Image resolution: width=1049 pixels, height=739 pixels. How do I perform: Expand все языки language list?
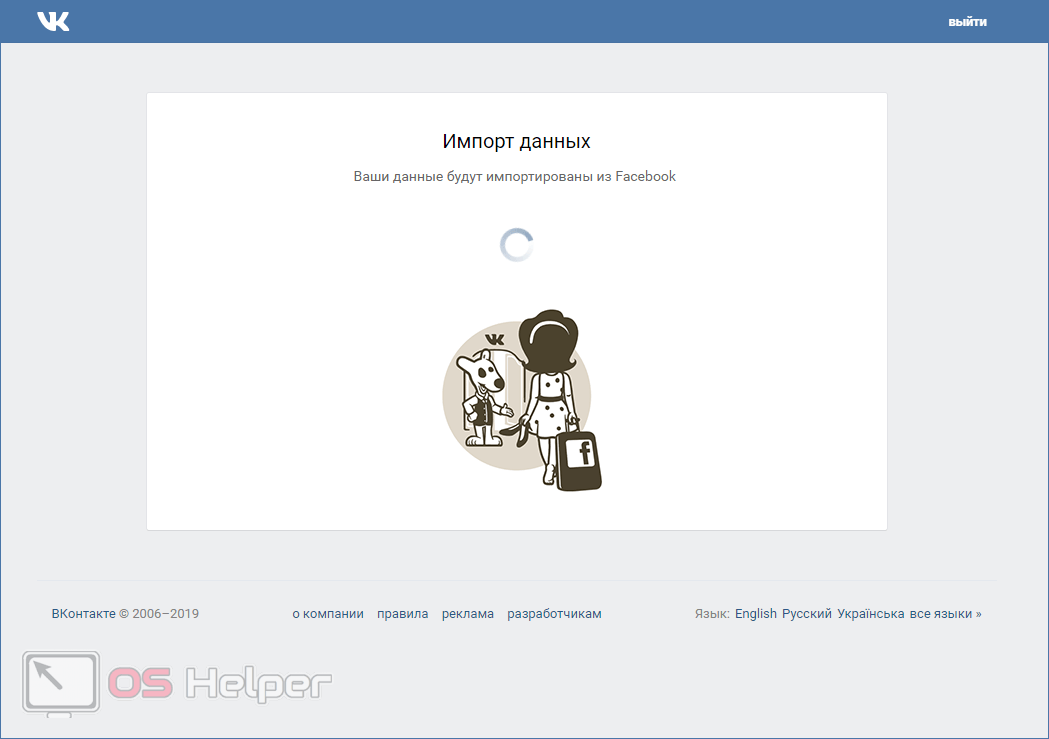tap(945, 614)
